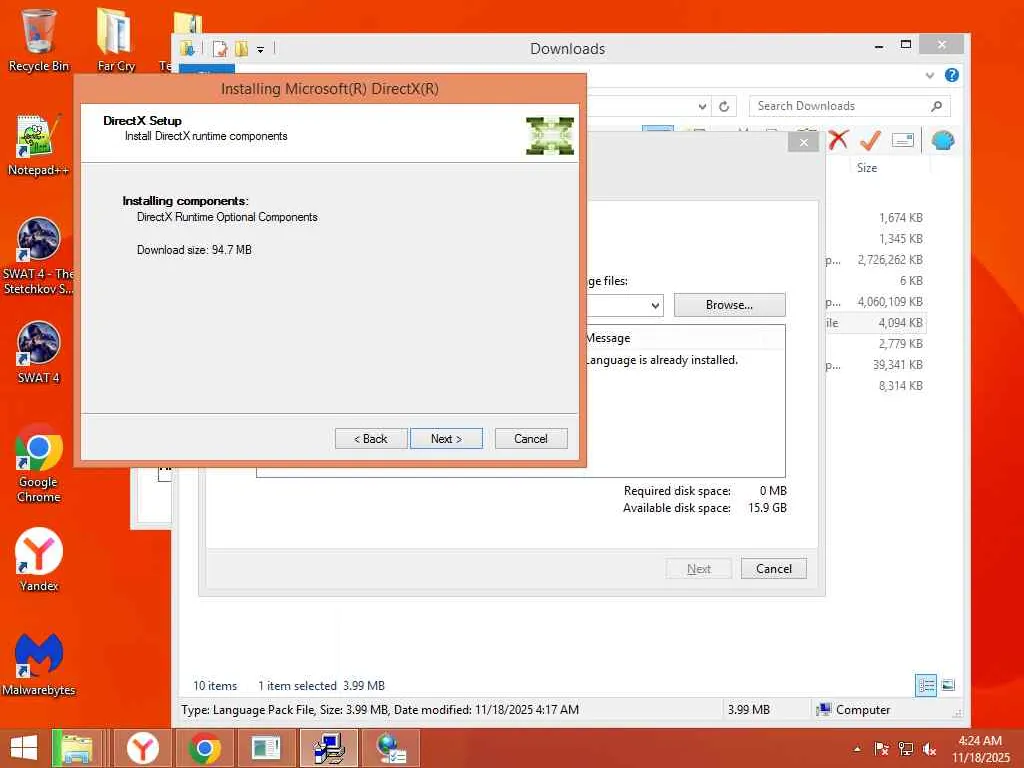Switch Downloads to large icons view
The image size is (1024, 768).
tap(948, 685)
